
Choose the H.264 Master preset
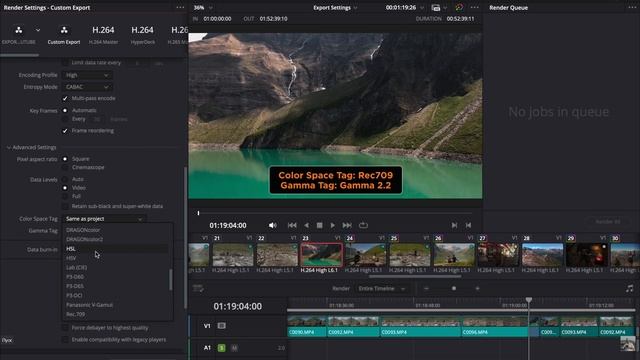pyautogui.click(x=103, y=34)
